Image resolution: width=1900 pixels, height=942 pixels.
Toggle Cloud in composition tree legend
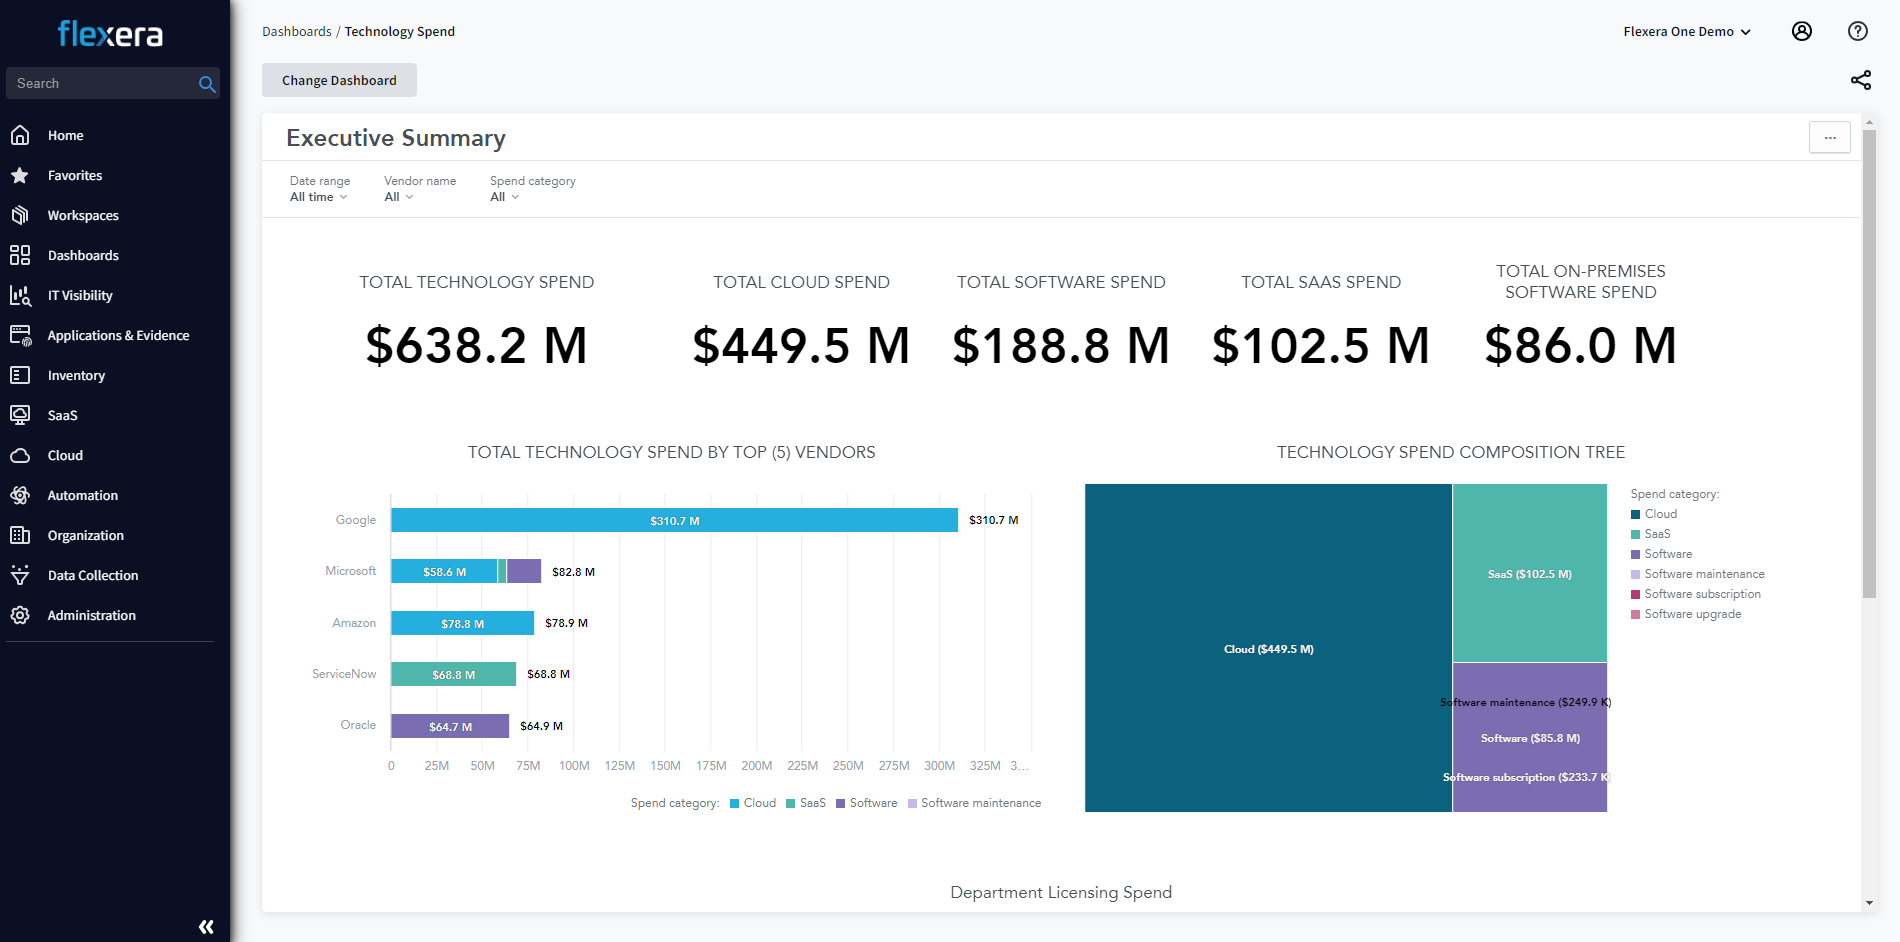(x=1660, y=514)
